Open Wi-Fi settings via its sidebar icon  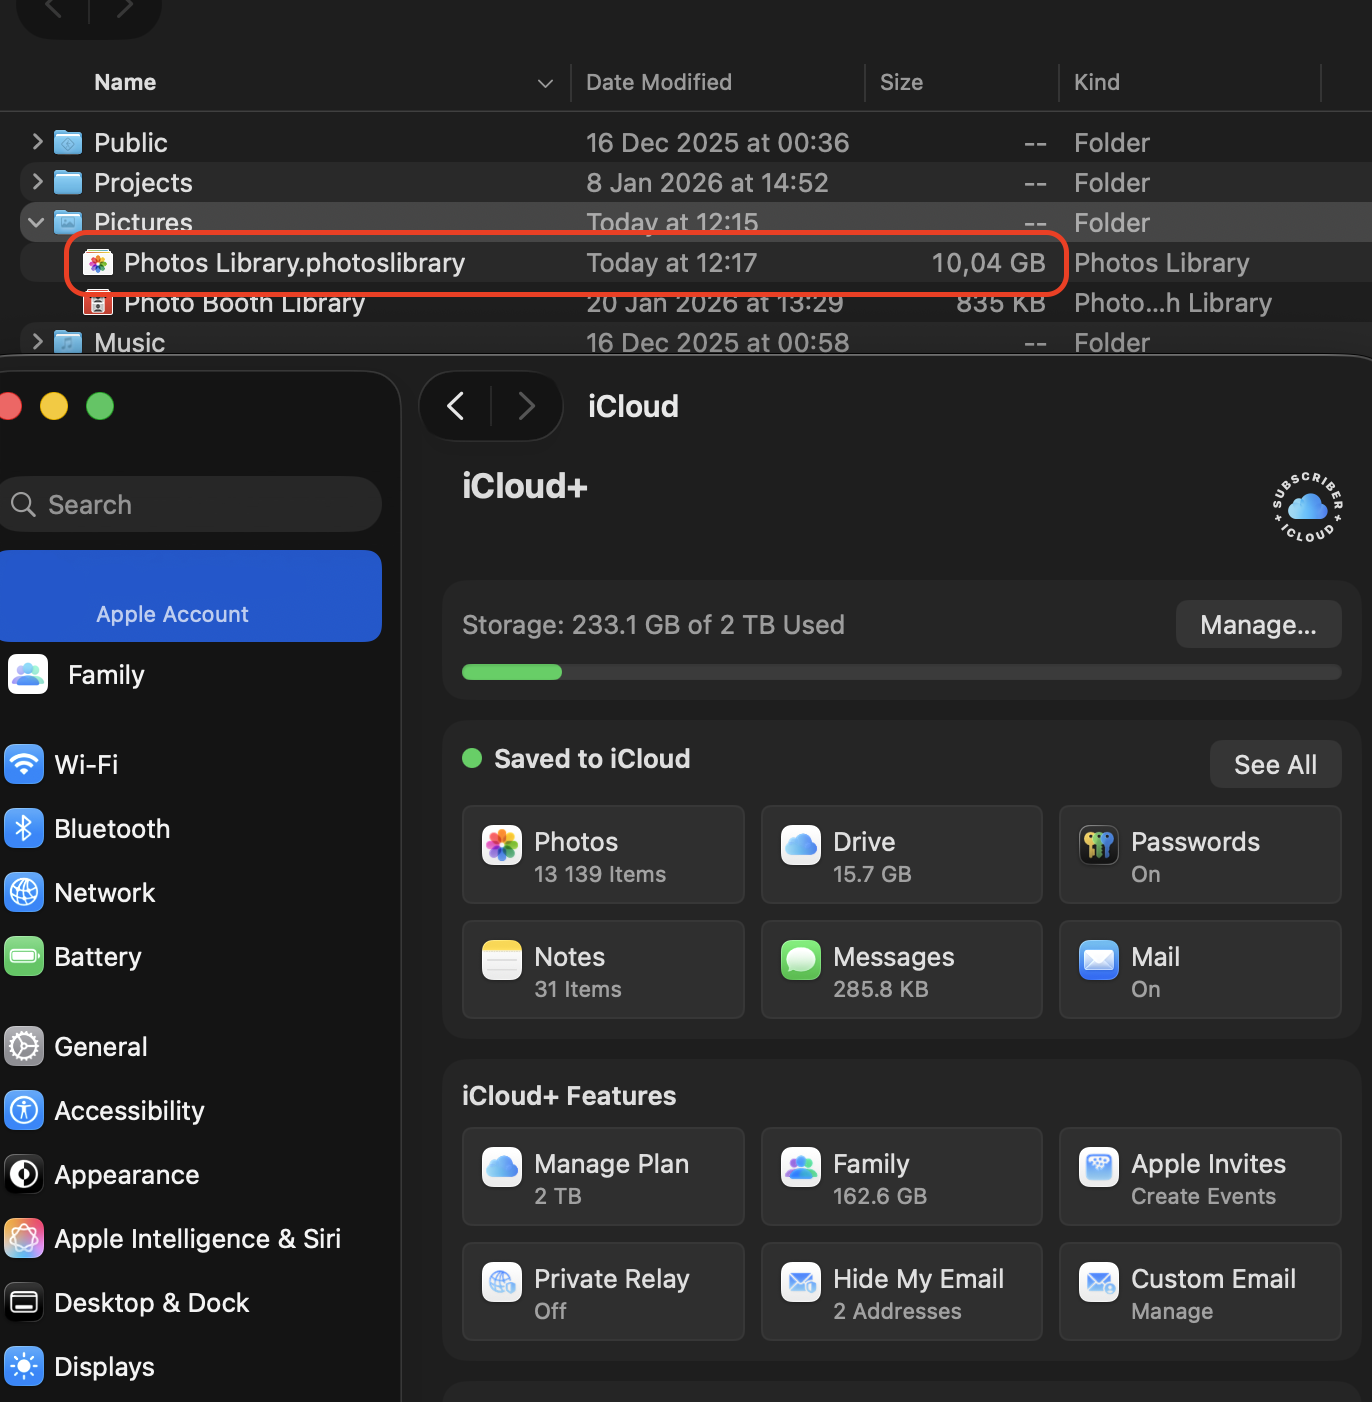pyautogui.click(x=24, y=765)
